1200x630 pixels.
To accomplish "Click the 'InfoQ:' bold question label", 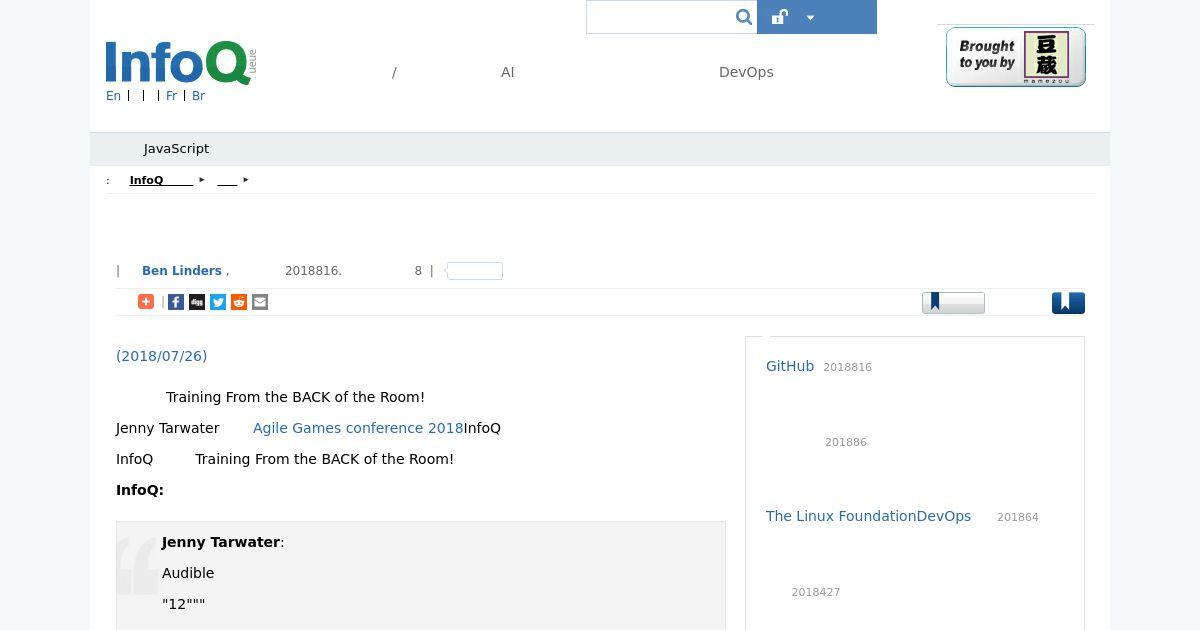I will tap(140, 490).
